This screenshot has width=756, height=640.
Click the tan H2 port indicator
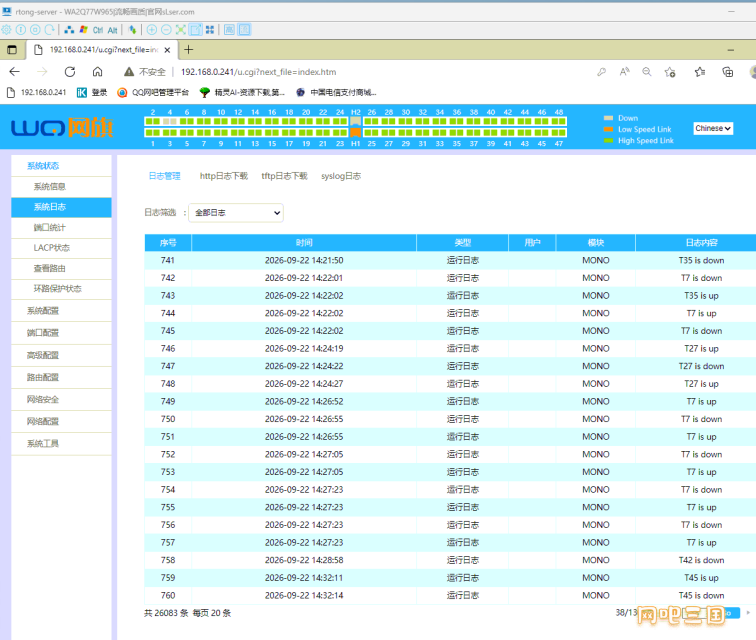pos(355,121)
